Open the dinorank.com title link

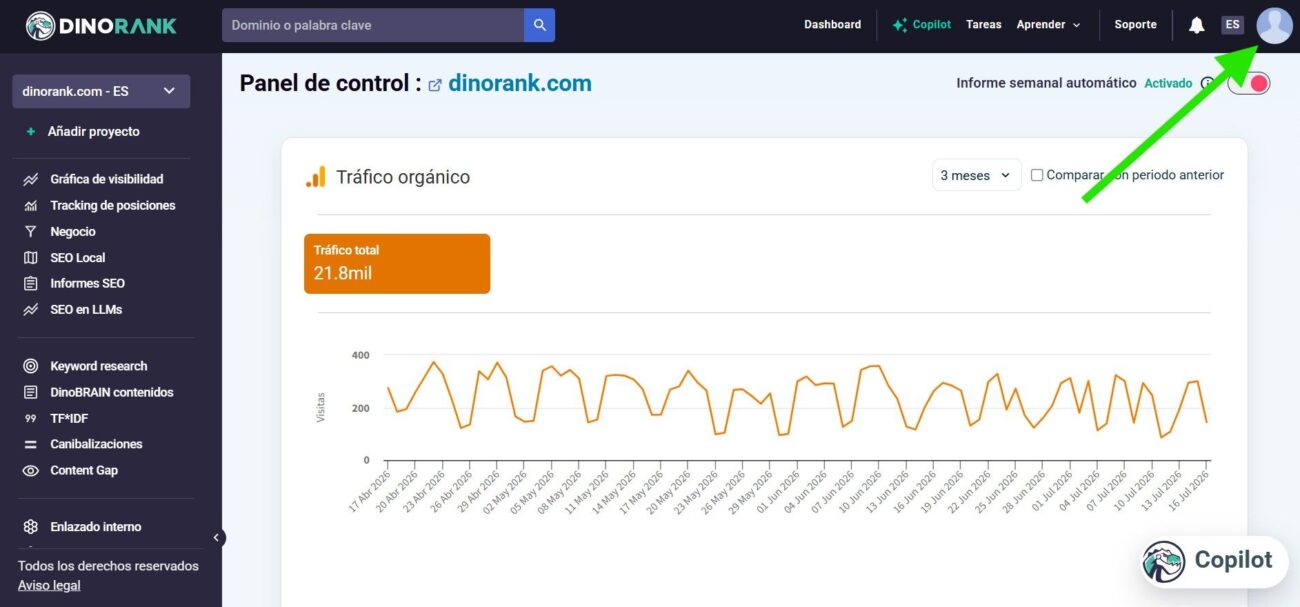pos(520,83)
